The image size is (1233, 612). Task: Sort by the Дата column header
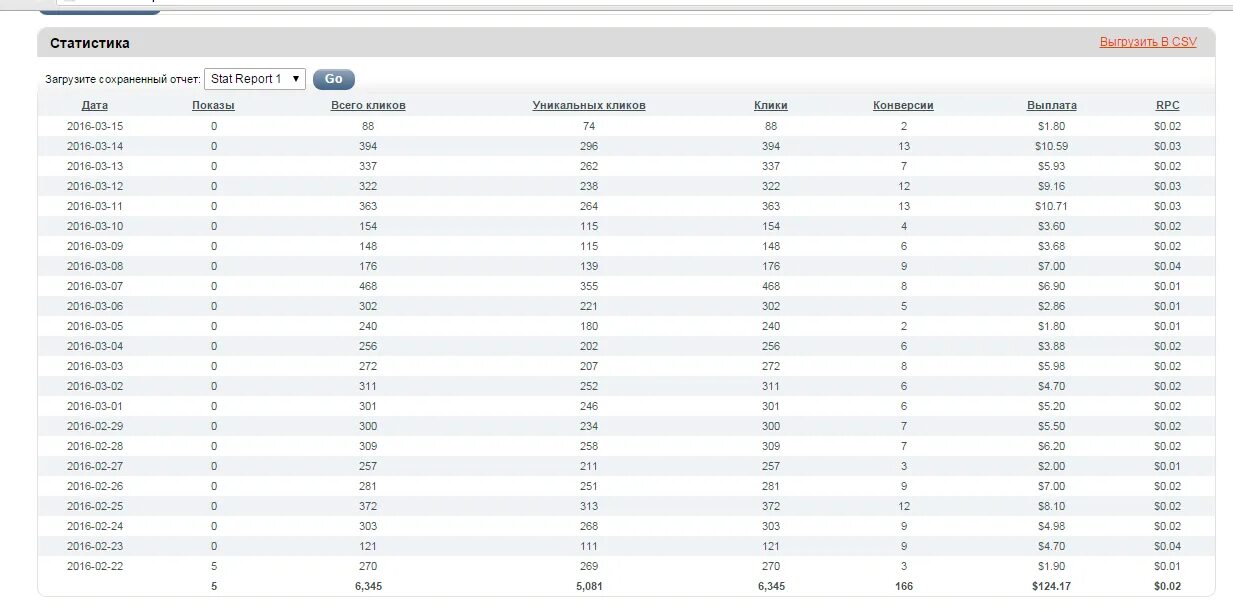95,105
